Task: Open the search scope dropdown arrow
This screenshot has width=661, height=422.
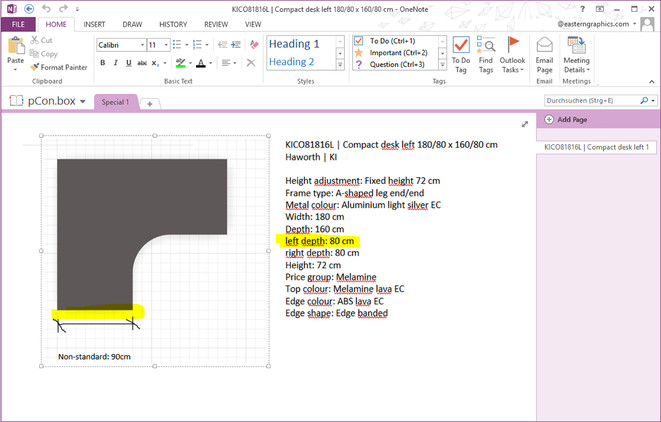Action: [x=653, y=101]
